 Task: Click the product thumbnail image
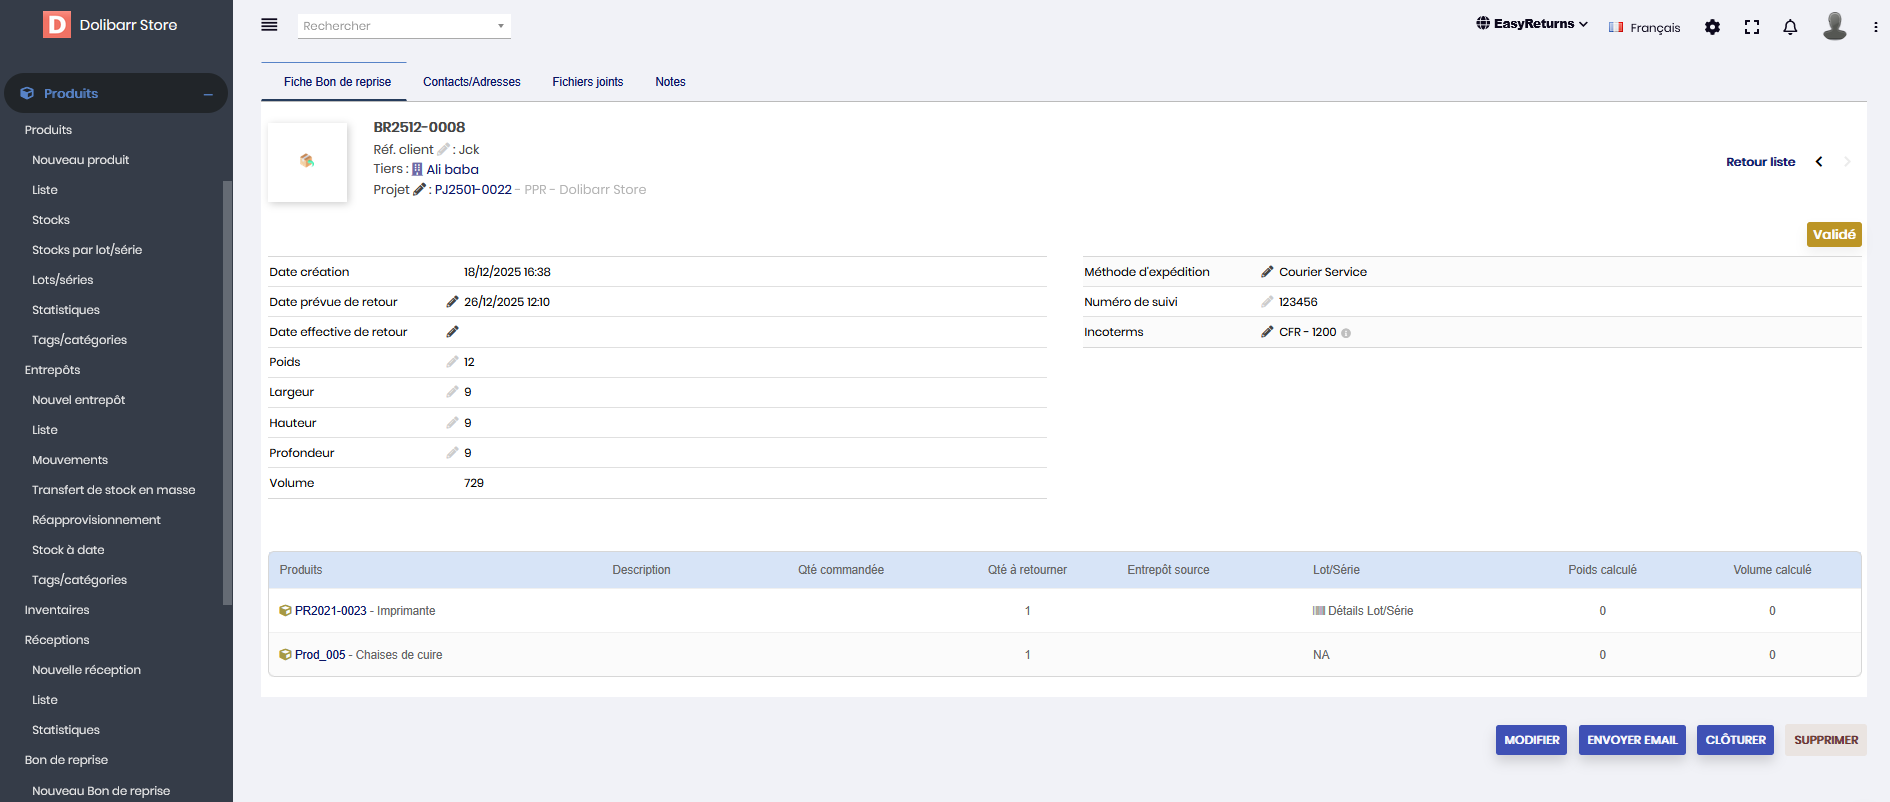[307, 162]
